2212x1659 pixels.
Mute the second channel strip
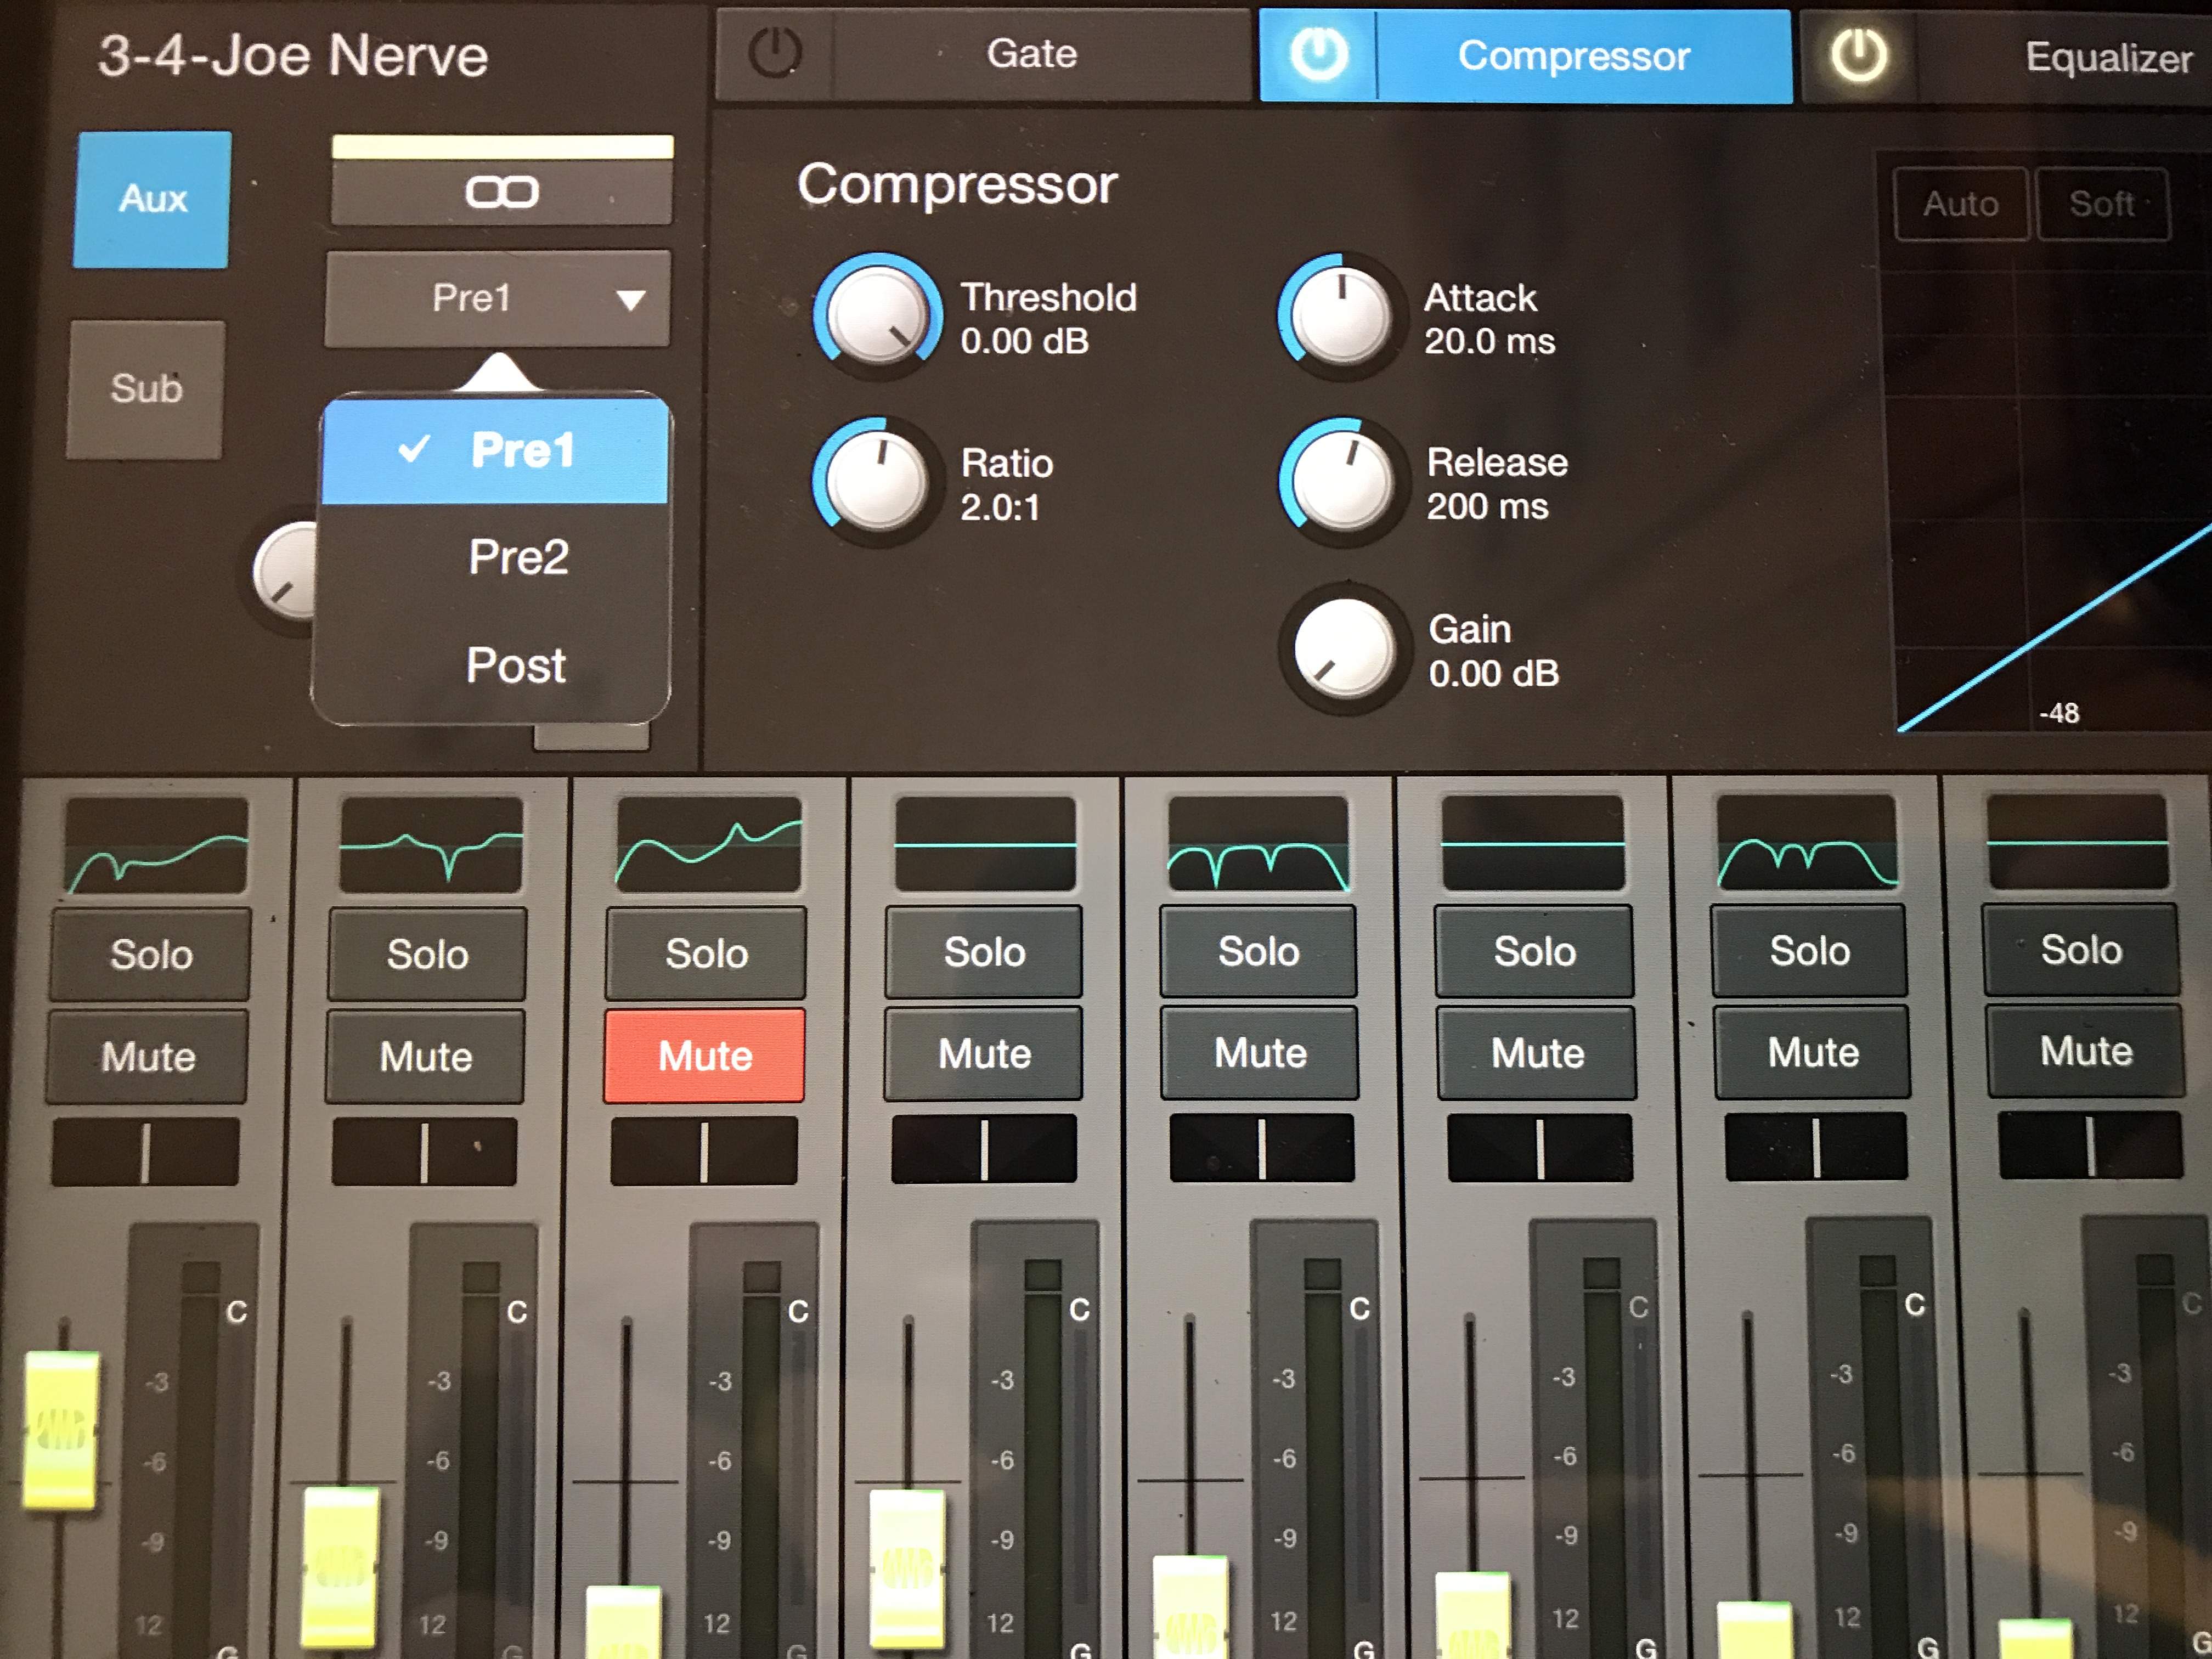(425, 1056)
